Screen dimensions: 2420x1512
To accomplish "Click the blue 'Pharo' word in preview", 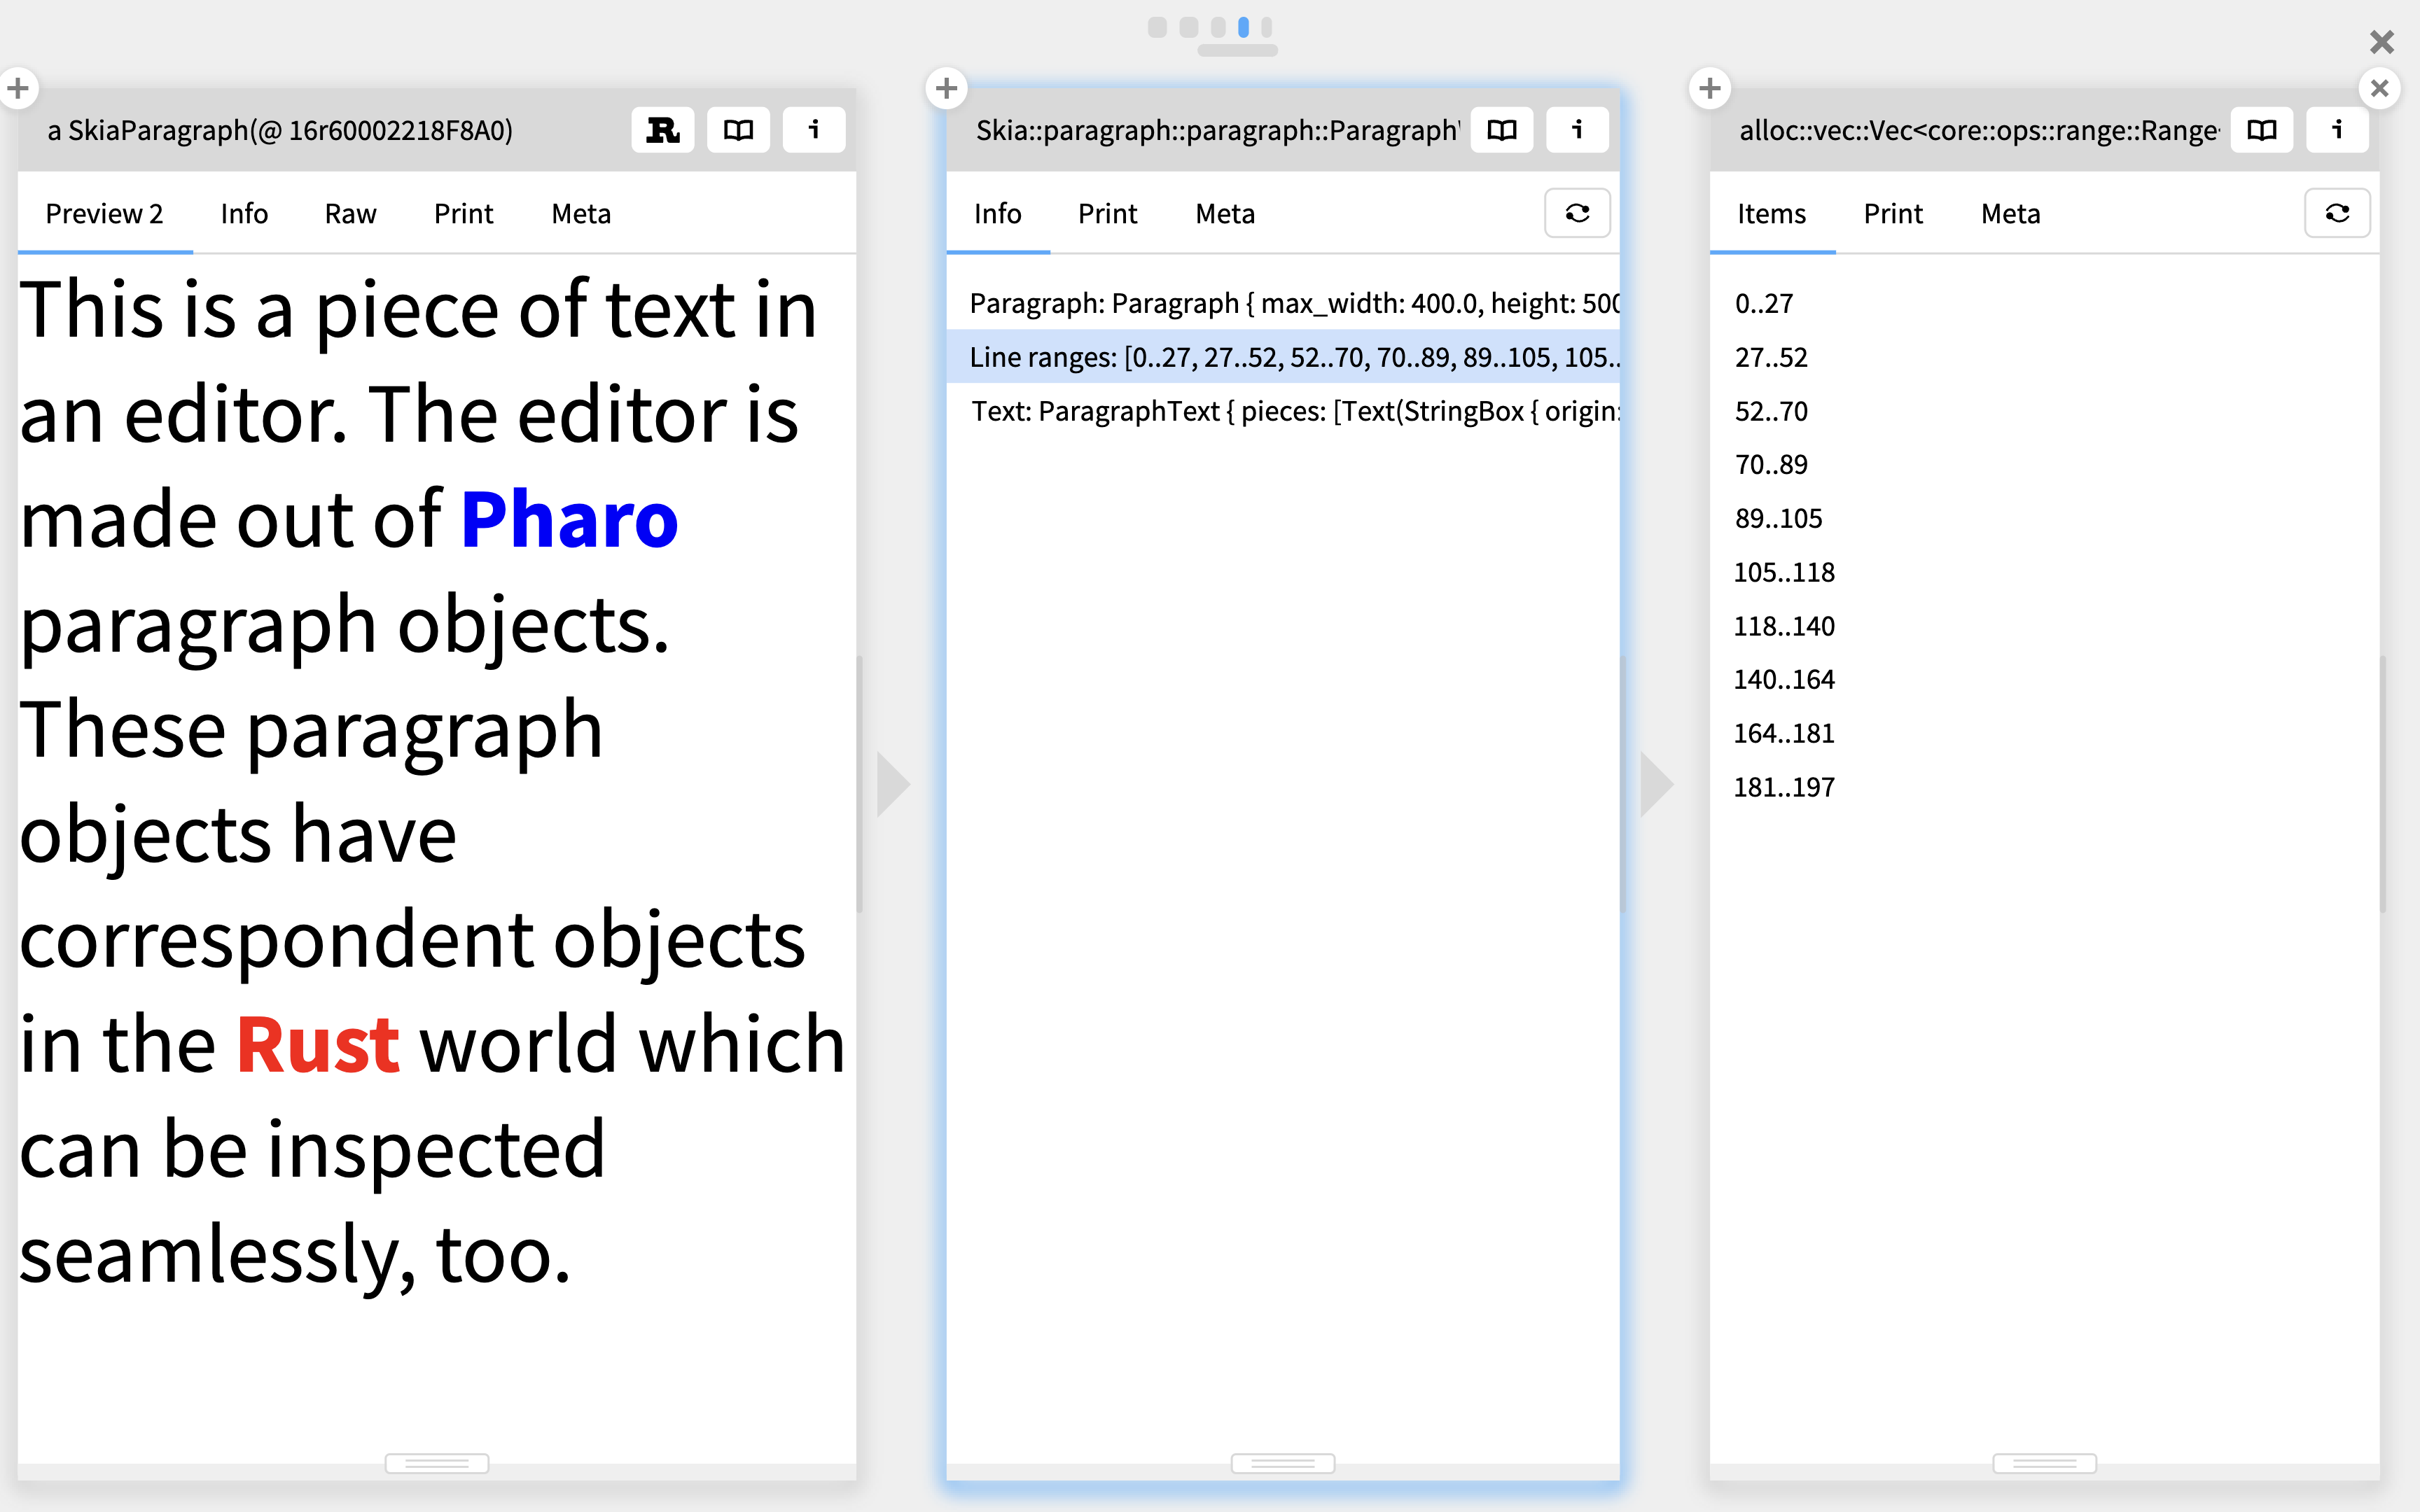I will [x=569, y=520].
